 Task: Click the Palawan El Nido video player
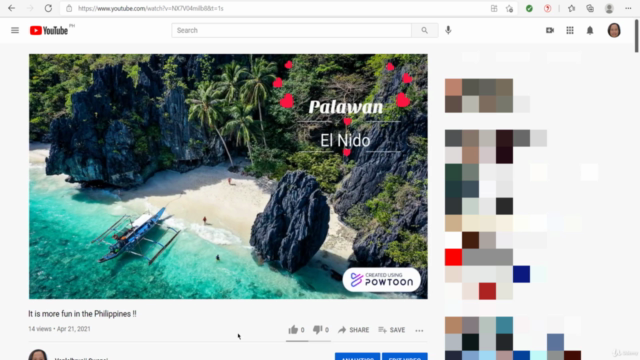coord(228,176)
